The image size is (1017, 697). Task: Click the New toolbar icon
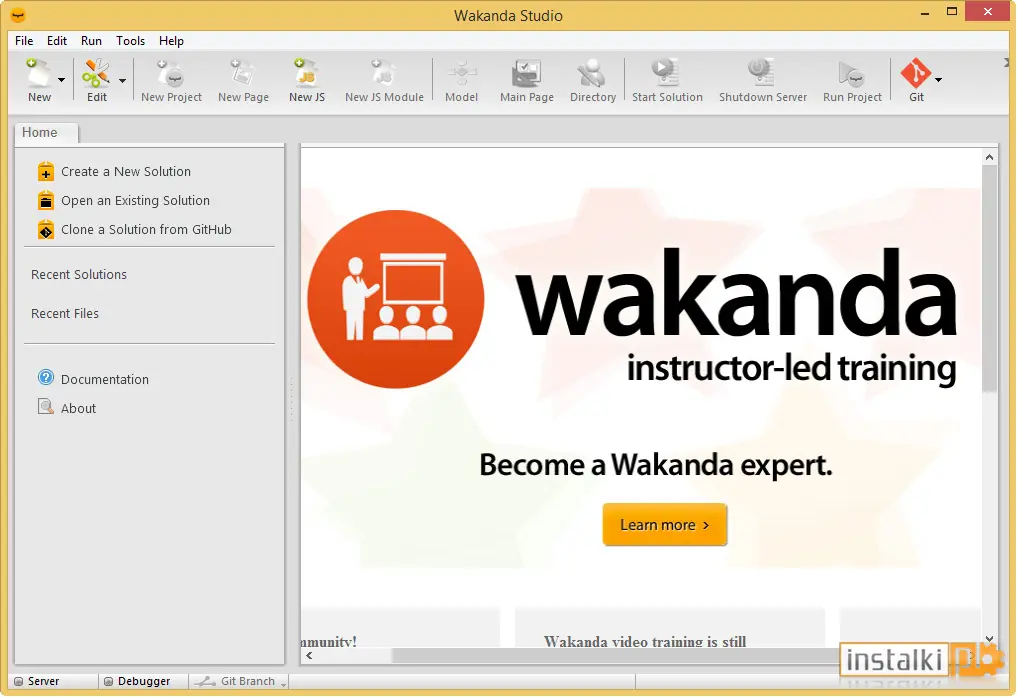(39, 73)
